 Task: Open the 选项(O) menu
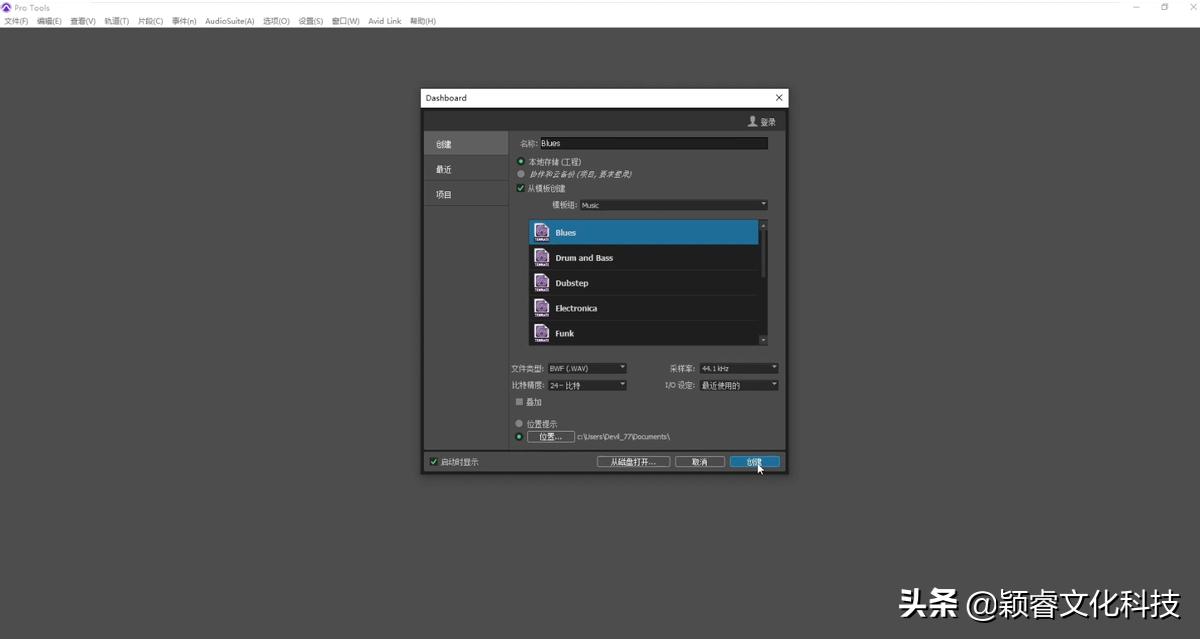pos(276,21)
